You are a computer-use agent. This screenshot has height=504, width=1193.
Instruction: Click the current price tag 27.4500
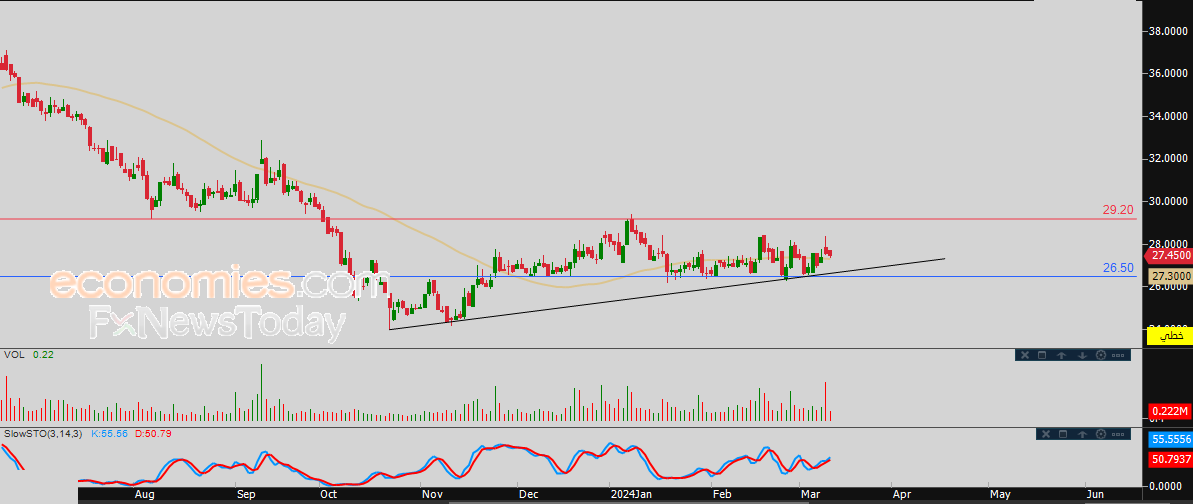coord(1168,256)
